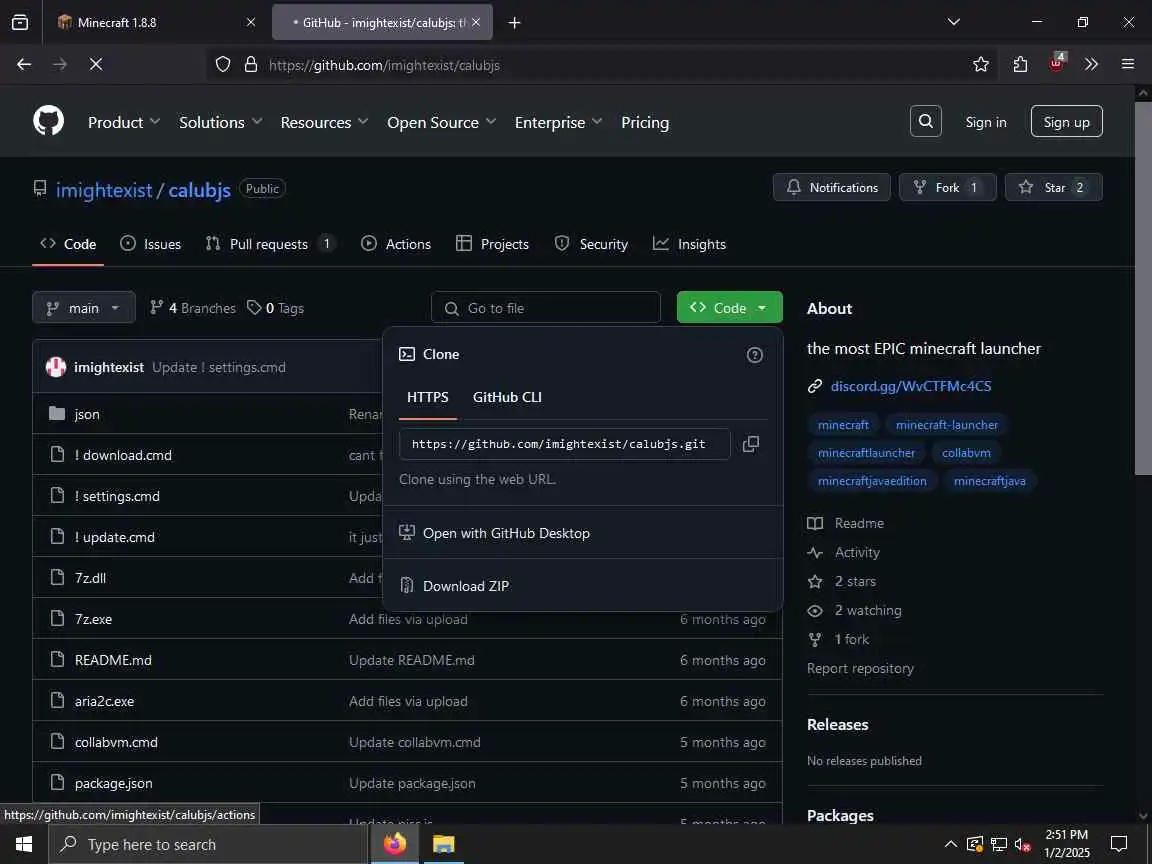The height and width of the screenshot is (864, 1152).
Task: Open the uBlock Origin extension icon
Action: [x=1056, y=63]
